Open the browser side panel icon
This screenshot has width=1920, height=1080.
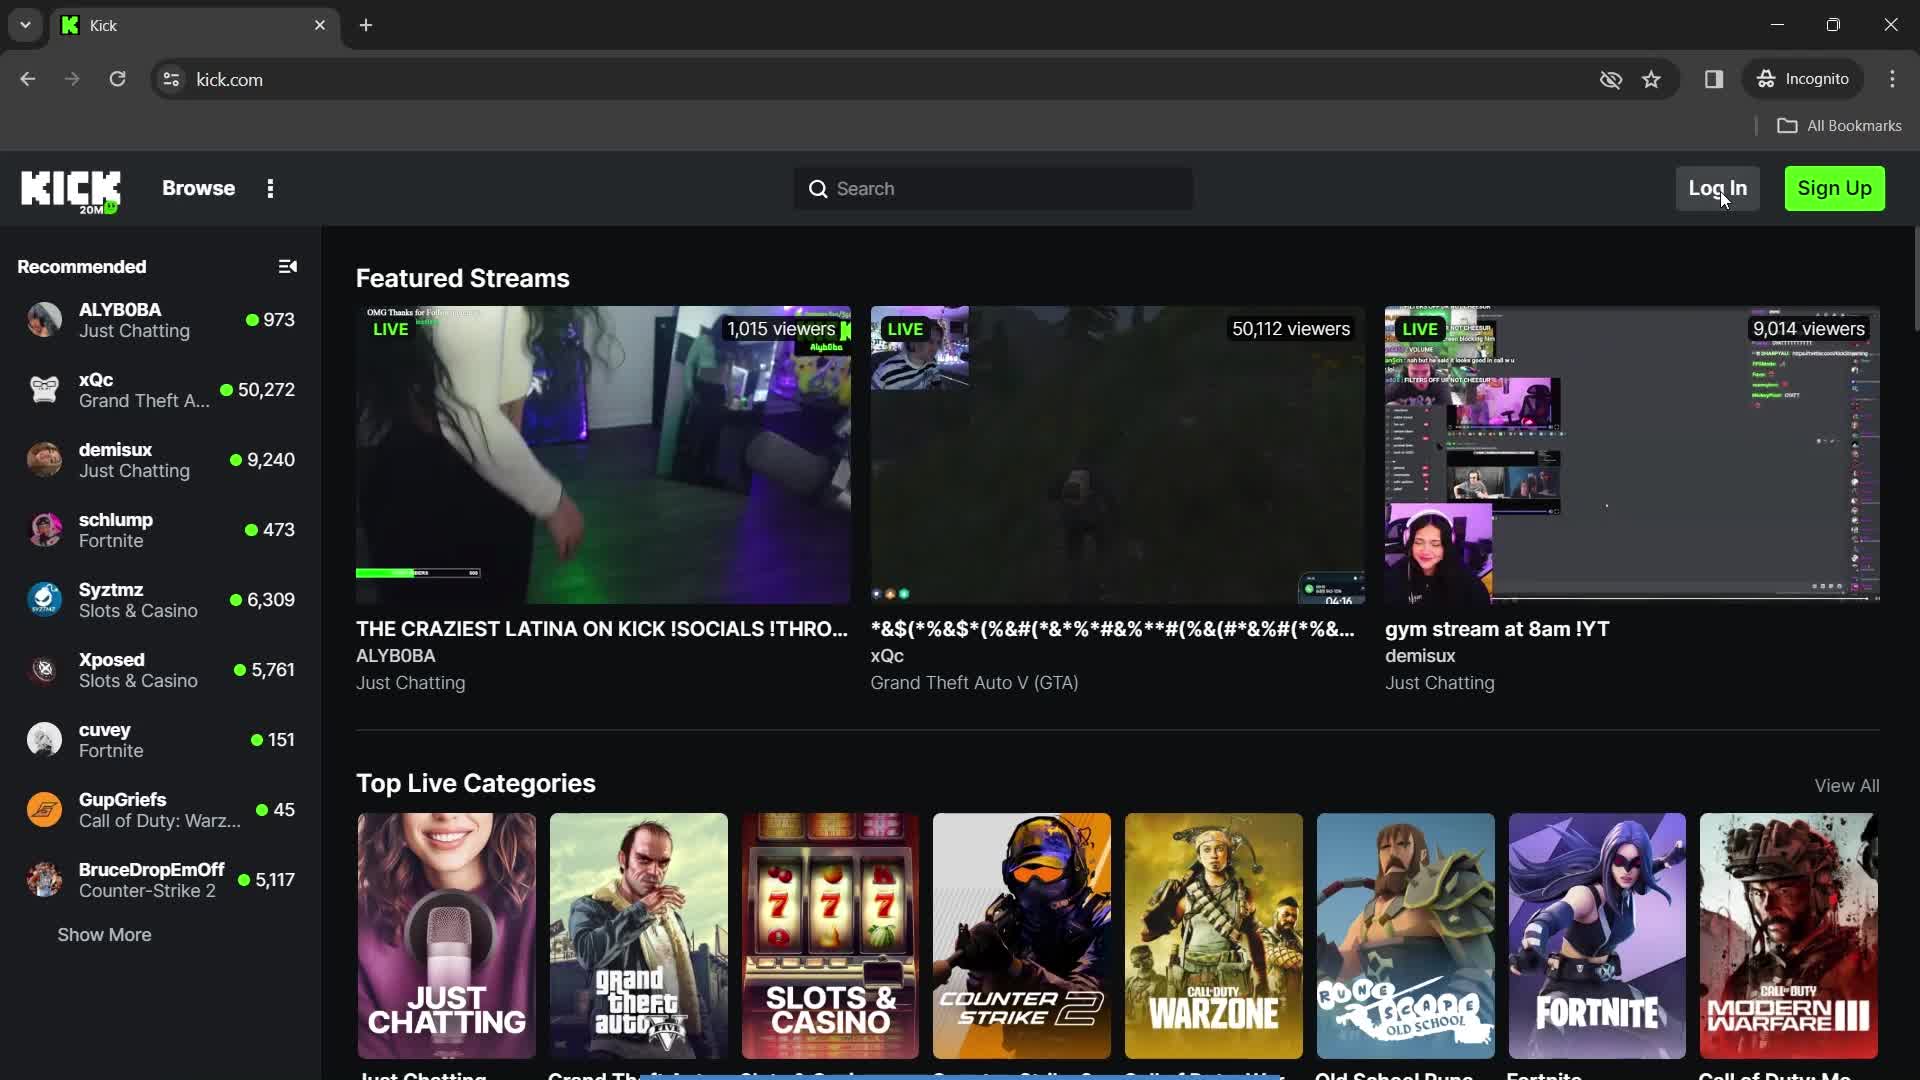1714,79
